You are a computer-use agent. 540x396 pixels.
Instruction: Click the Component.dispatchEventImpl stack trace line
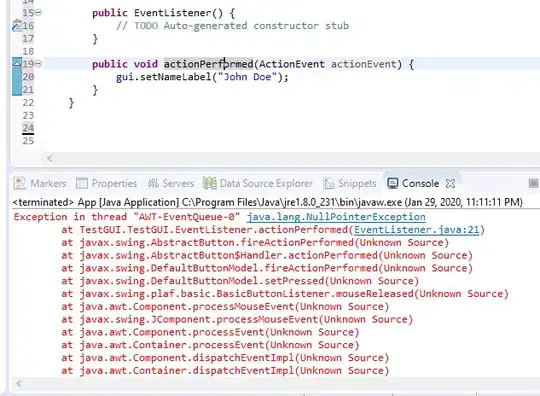(225, 358)
